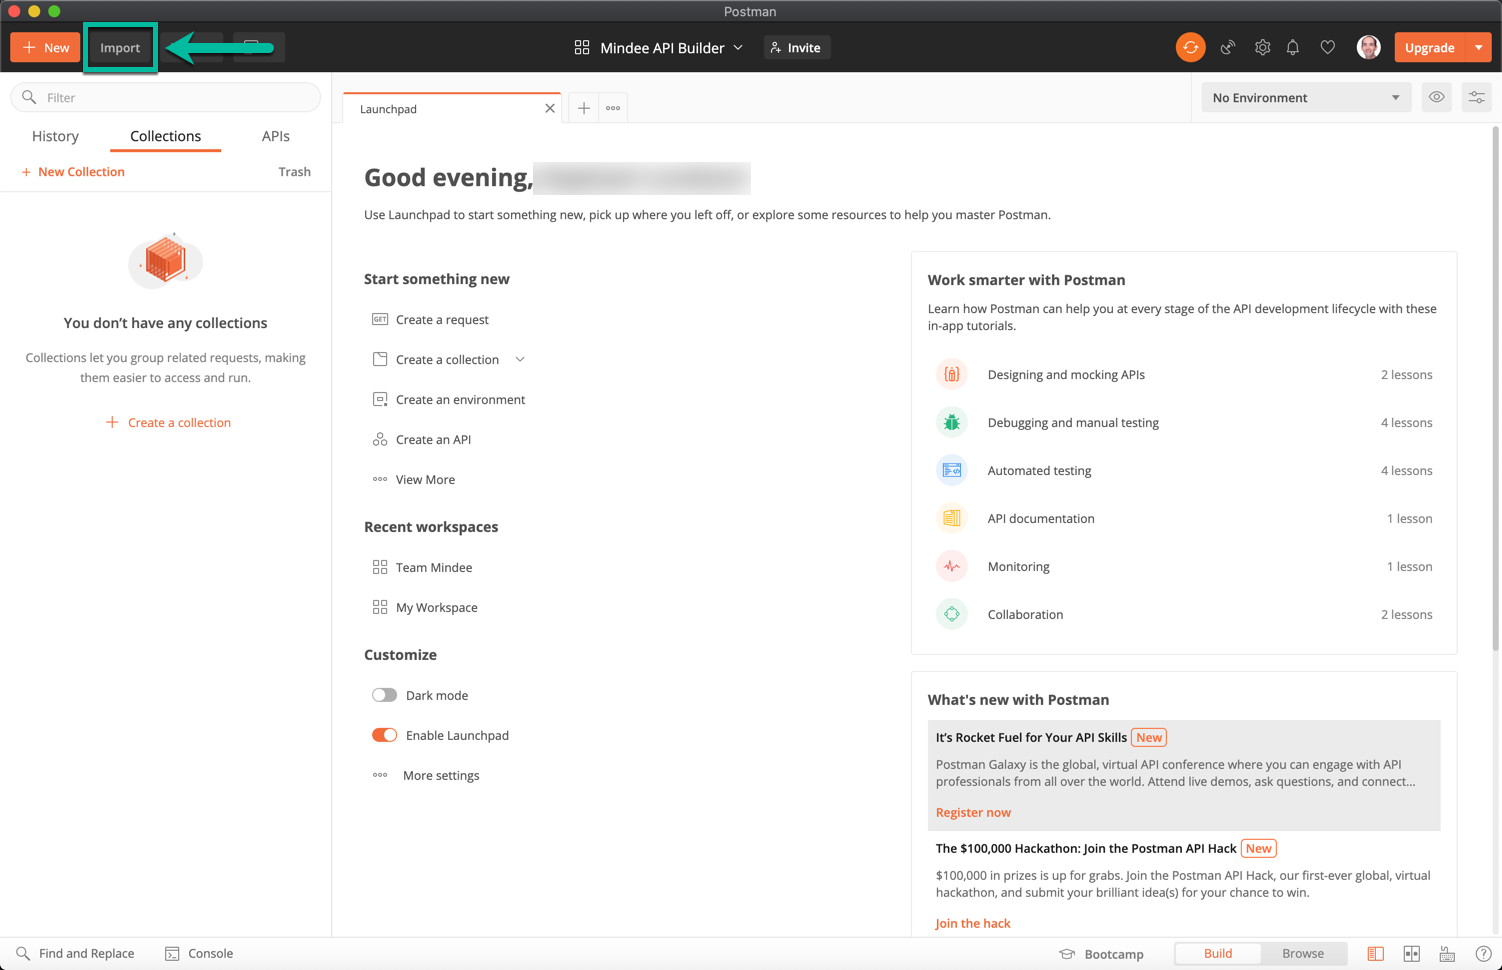Open the manage environments icon
This screenshot has width=1502, height=970.
[1477, 97]
